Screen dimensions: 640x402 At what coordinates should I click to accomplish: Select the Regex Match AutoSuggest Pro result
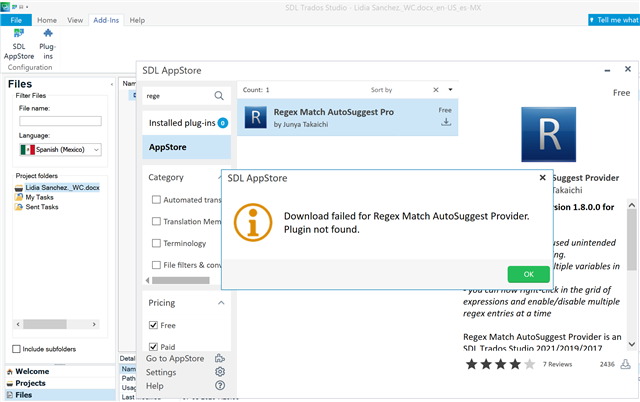point(347,117)
